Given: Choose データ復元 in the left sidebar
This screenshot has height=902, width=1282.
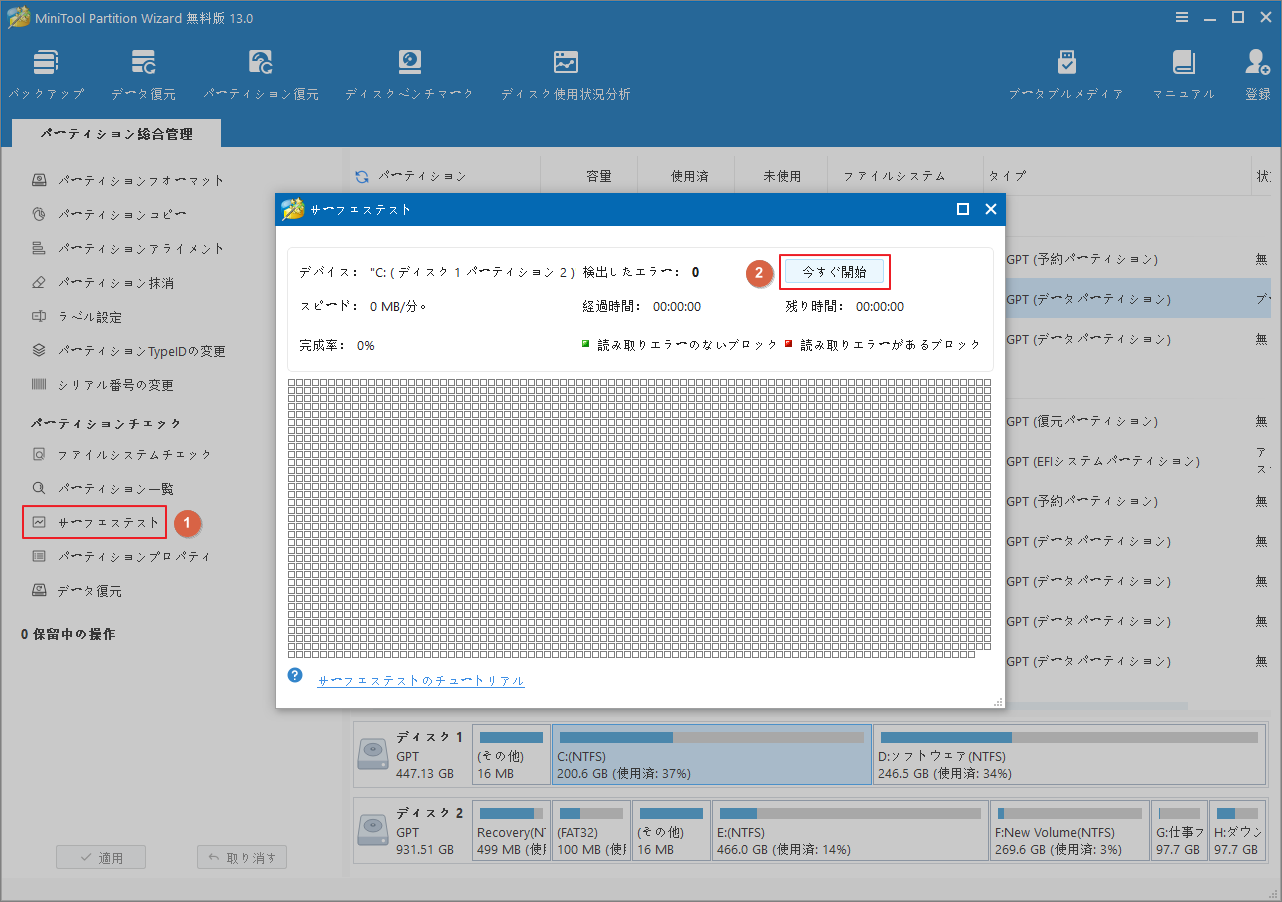Looking at the screenshot, I should (x=77, y=590).
